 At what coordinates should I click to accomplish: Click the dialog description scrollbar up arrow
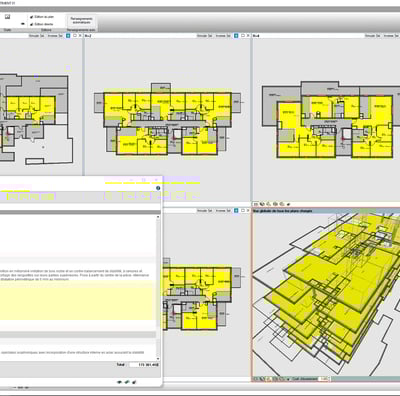point(158,217)
